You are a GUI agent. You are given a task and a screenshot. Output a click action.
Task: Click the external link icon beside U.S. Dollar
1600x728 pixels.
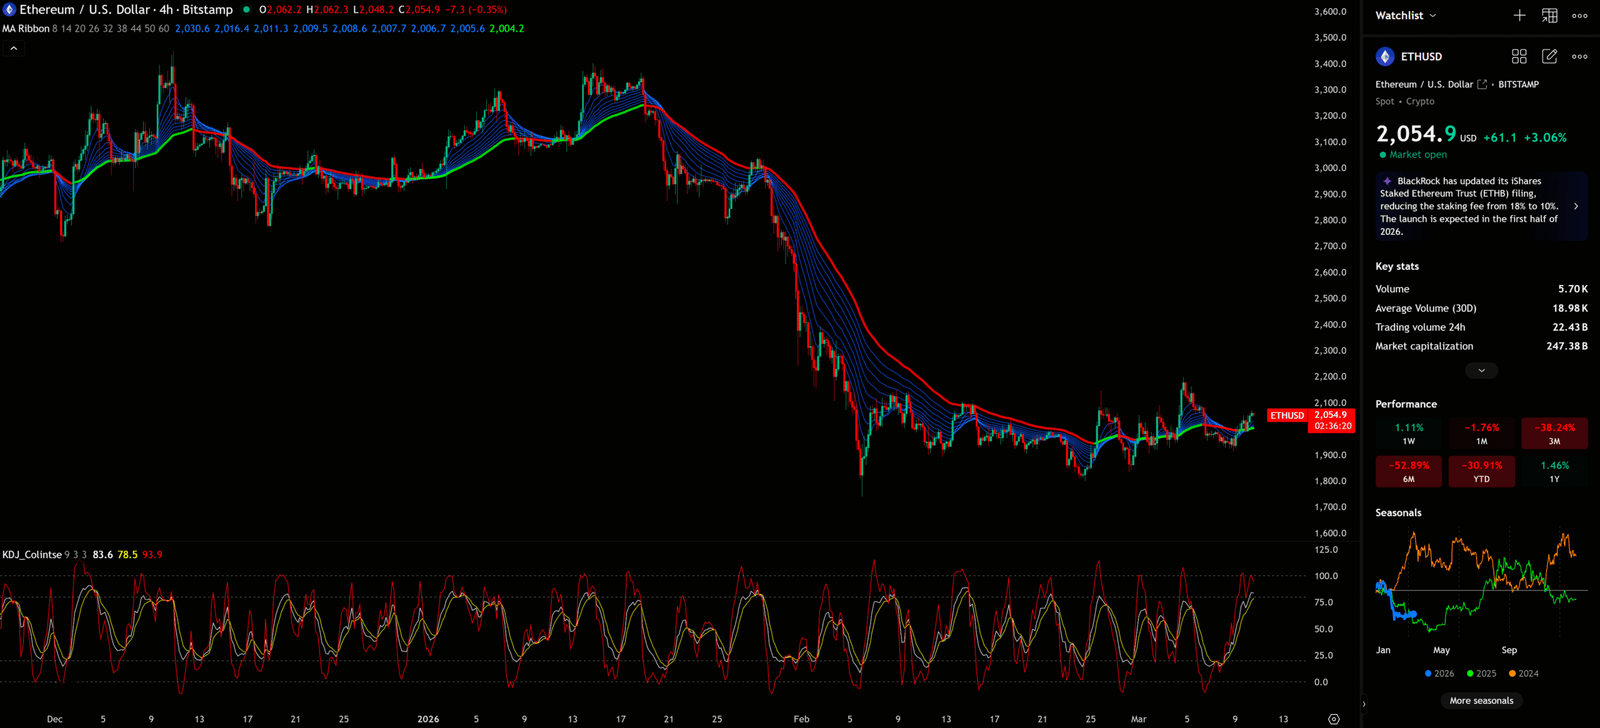coord(1482,85)
